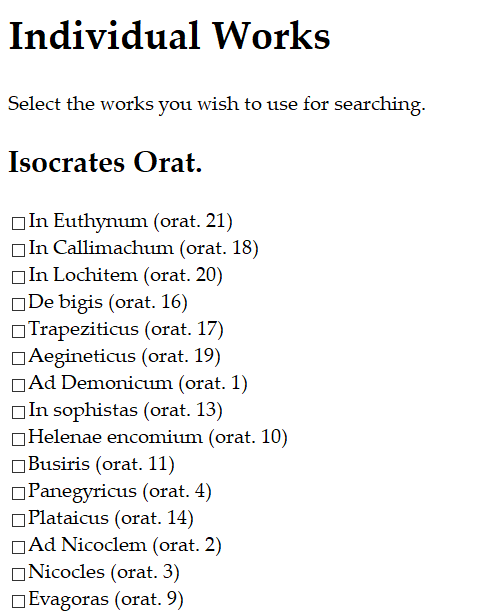This screenshot has height=613, width=504.
Task: Select In Callimachum (orat. 18) checkbox
Action: (18, 250)
